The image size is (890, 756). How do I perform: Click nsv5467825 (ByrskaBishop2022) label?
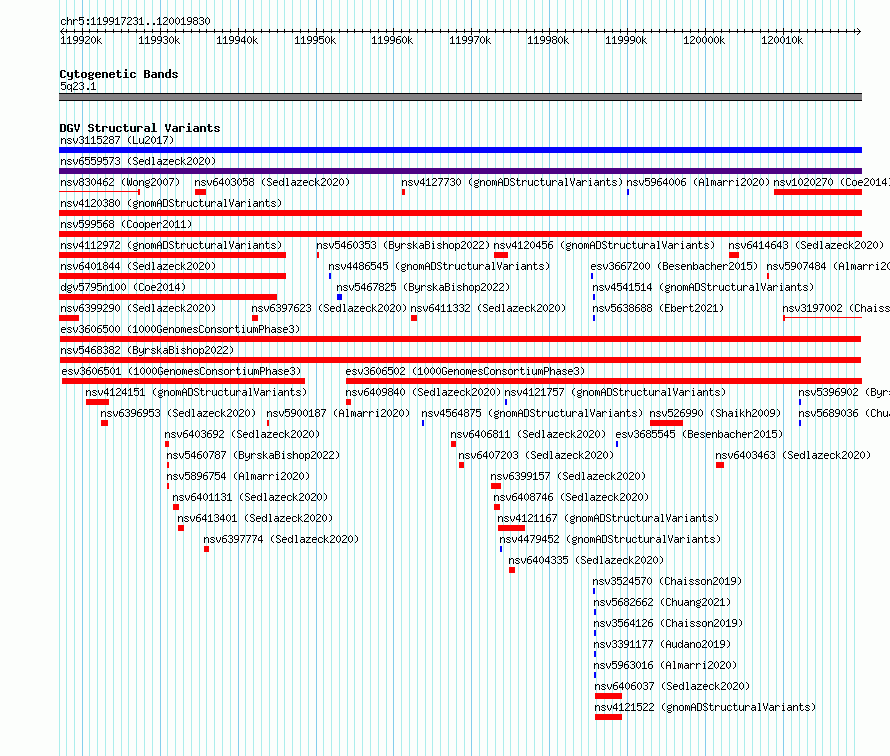pyautogui.click(x=423, y=287)
